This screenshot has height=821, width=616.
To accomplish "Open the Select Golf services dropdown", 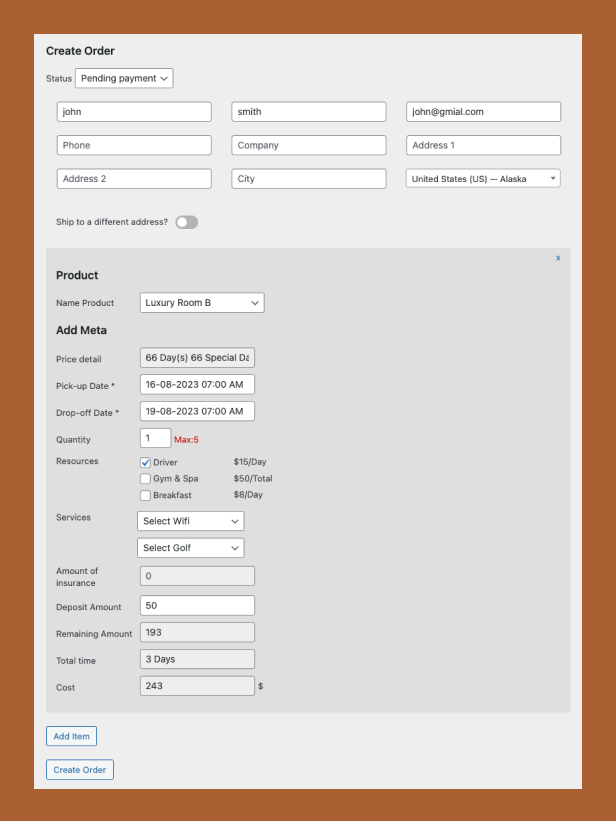I will click(x=190, y=548).
